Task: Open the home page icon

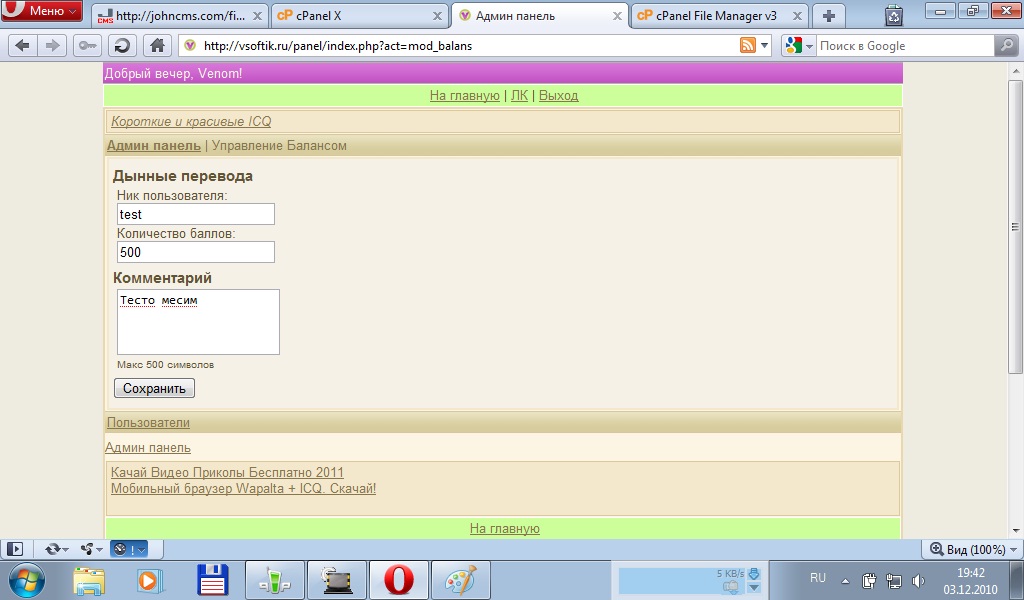Action: (x=157, y=46)
